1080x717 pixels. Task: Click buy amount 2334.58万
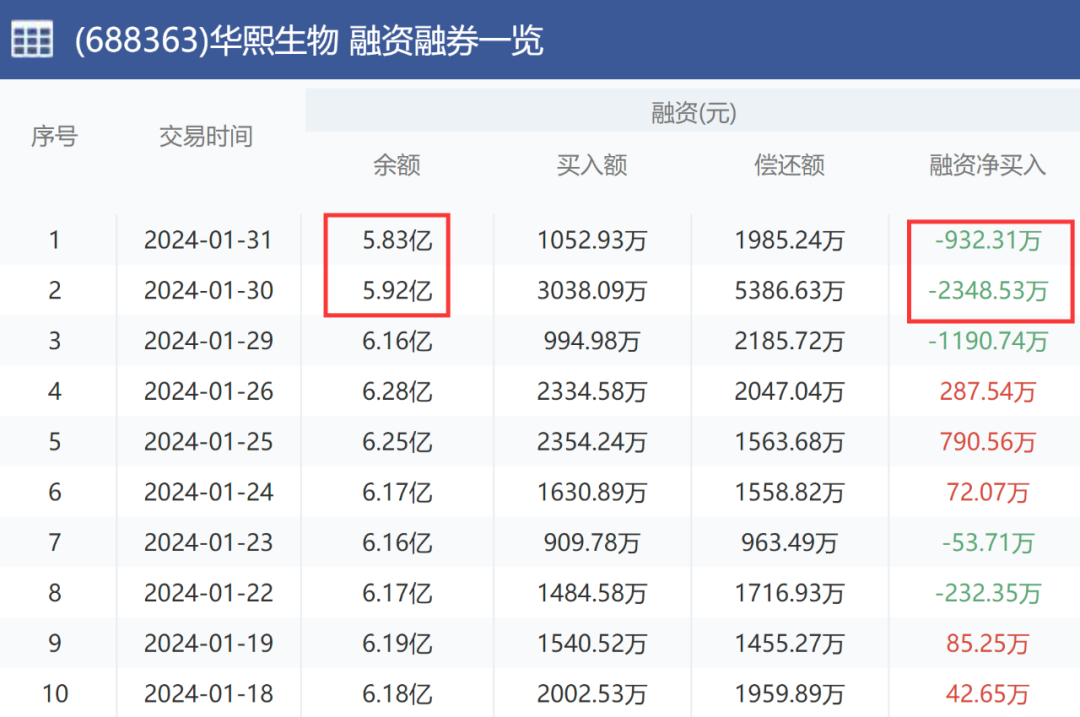click(x=592, y=391)
